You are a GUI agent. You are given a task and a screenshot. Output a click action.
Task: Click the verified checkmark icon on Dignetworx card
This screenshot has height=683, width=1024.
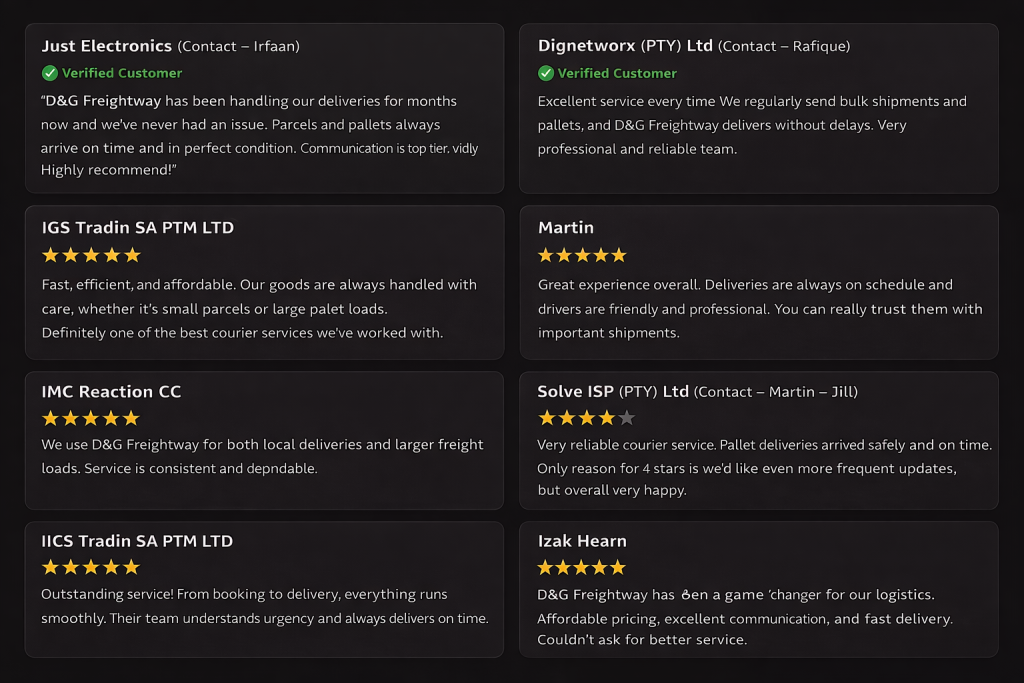click(x=546, y=73)
